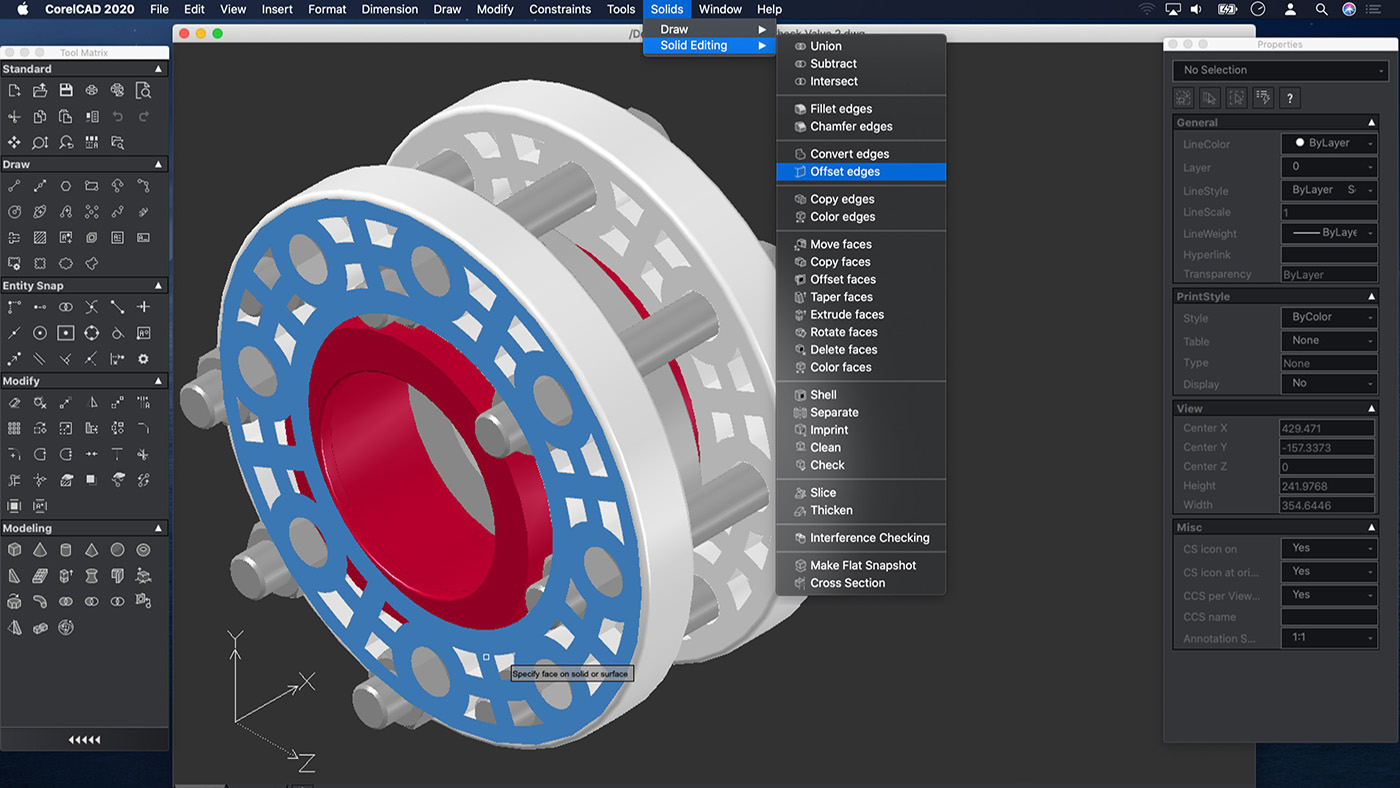Viewport: 1400px width, 788px height.
Task: Select the Hatch tool in Draw section
Action: click(x=40, y=238)
